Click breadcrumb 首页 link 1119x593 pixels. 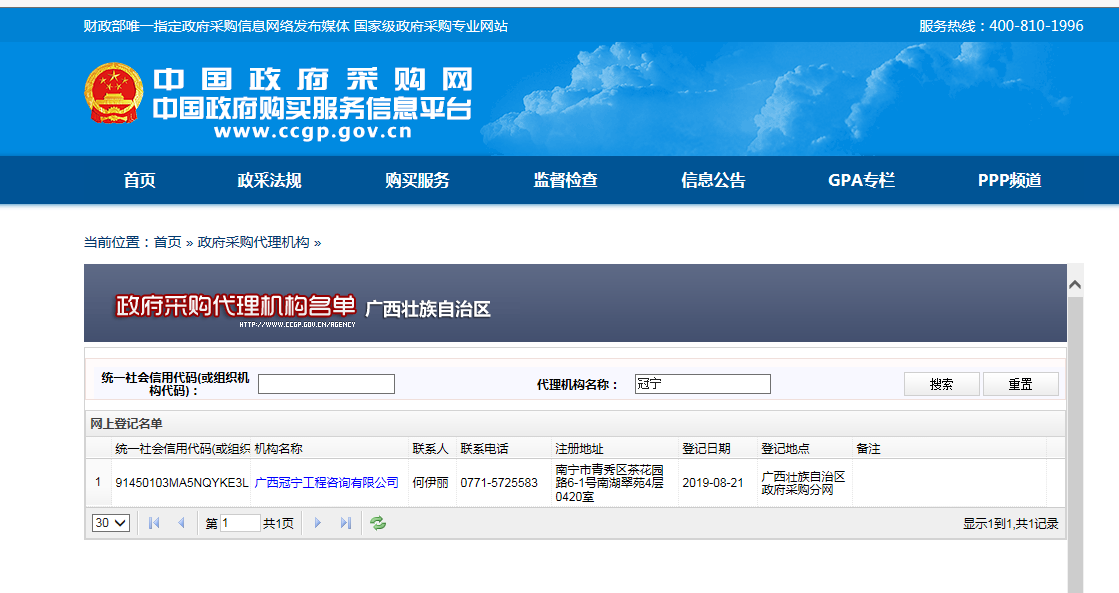tap(168, 243)
